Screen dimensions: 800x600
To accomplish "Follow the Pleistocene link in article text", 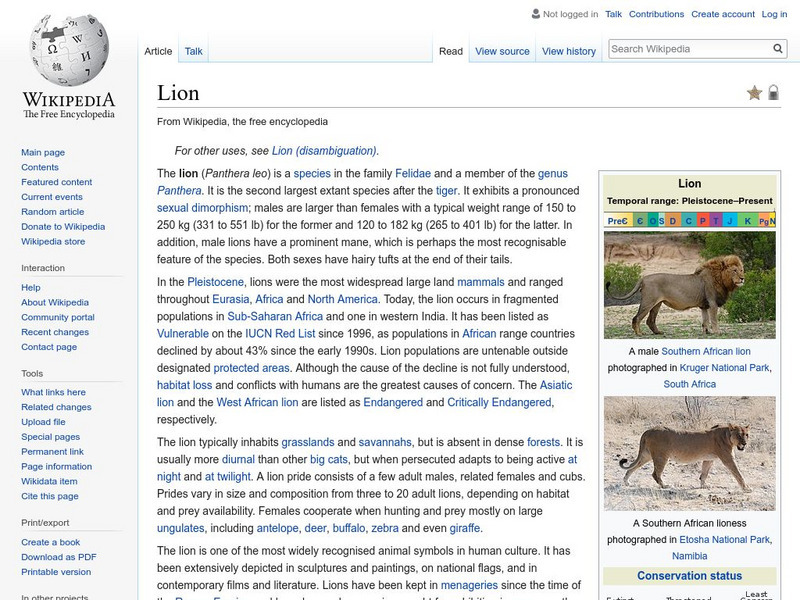I will [215, 282].
